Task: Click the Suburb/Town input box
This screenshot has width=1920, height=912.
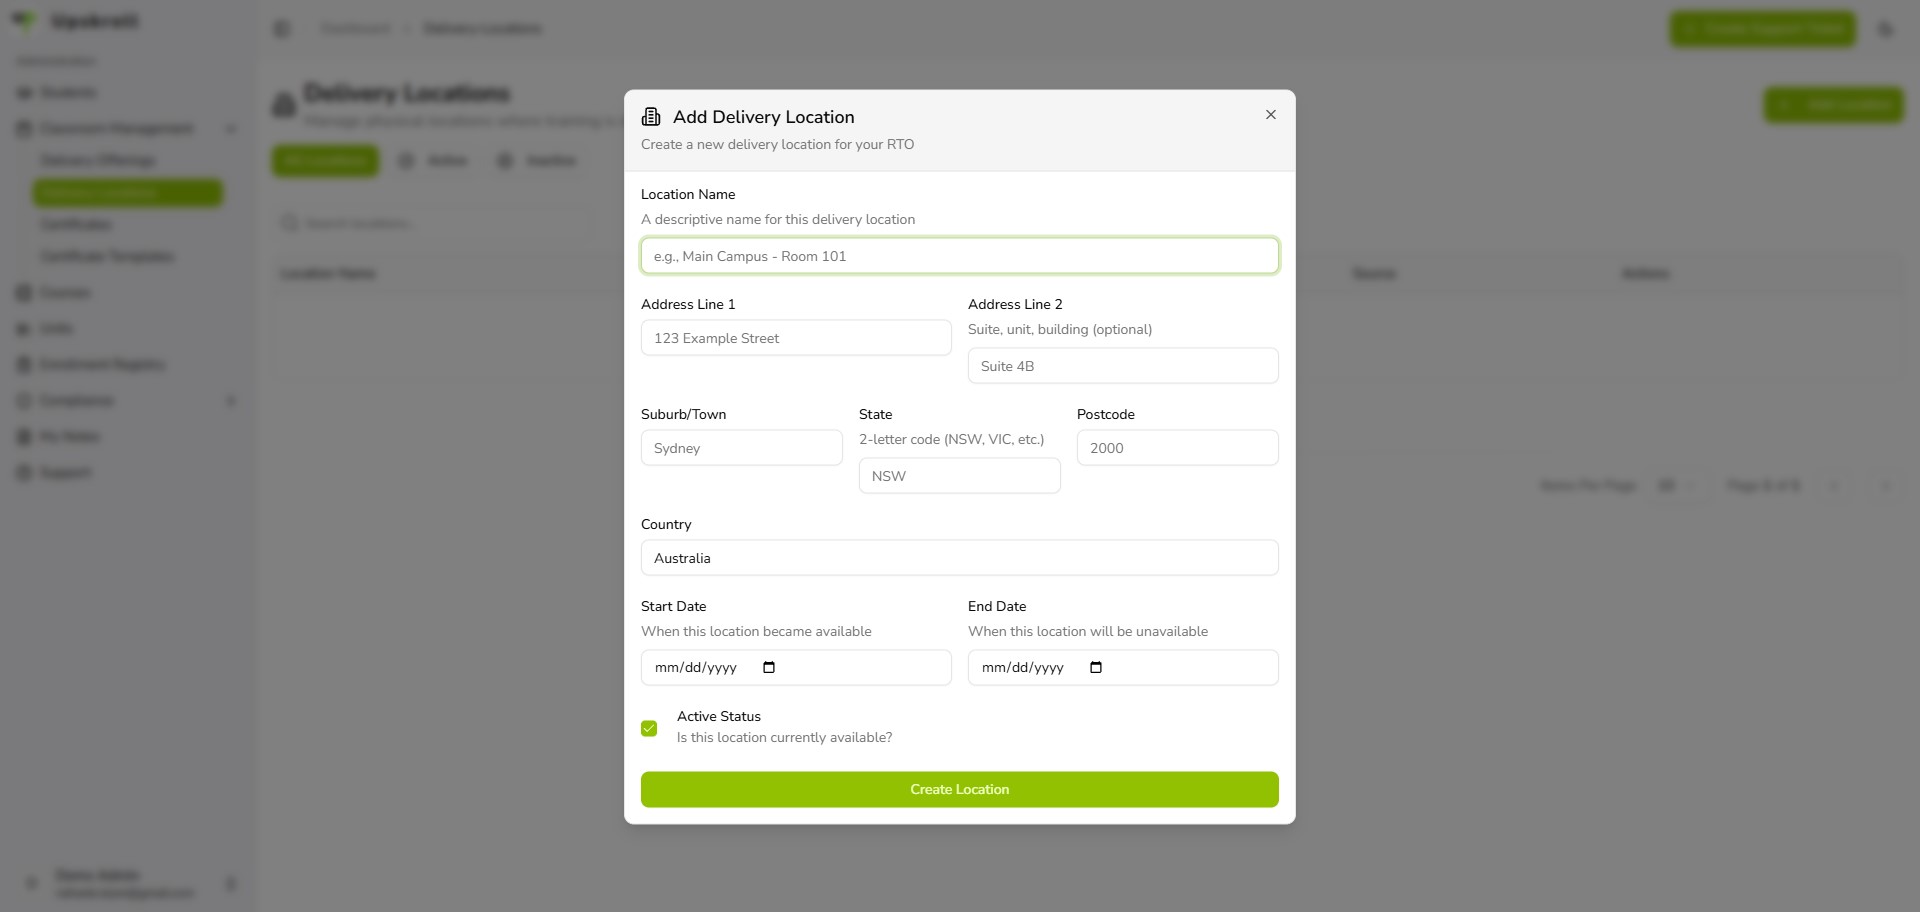Action: [741, 448]
